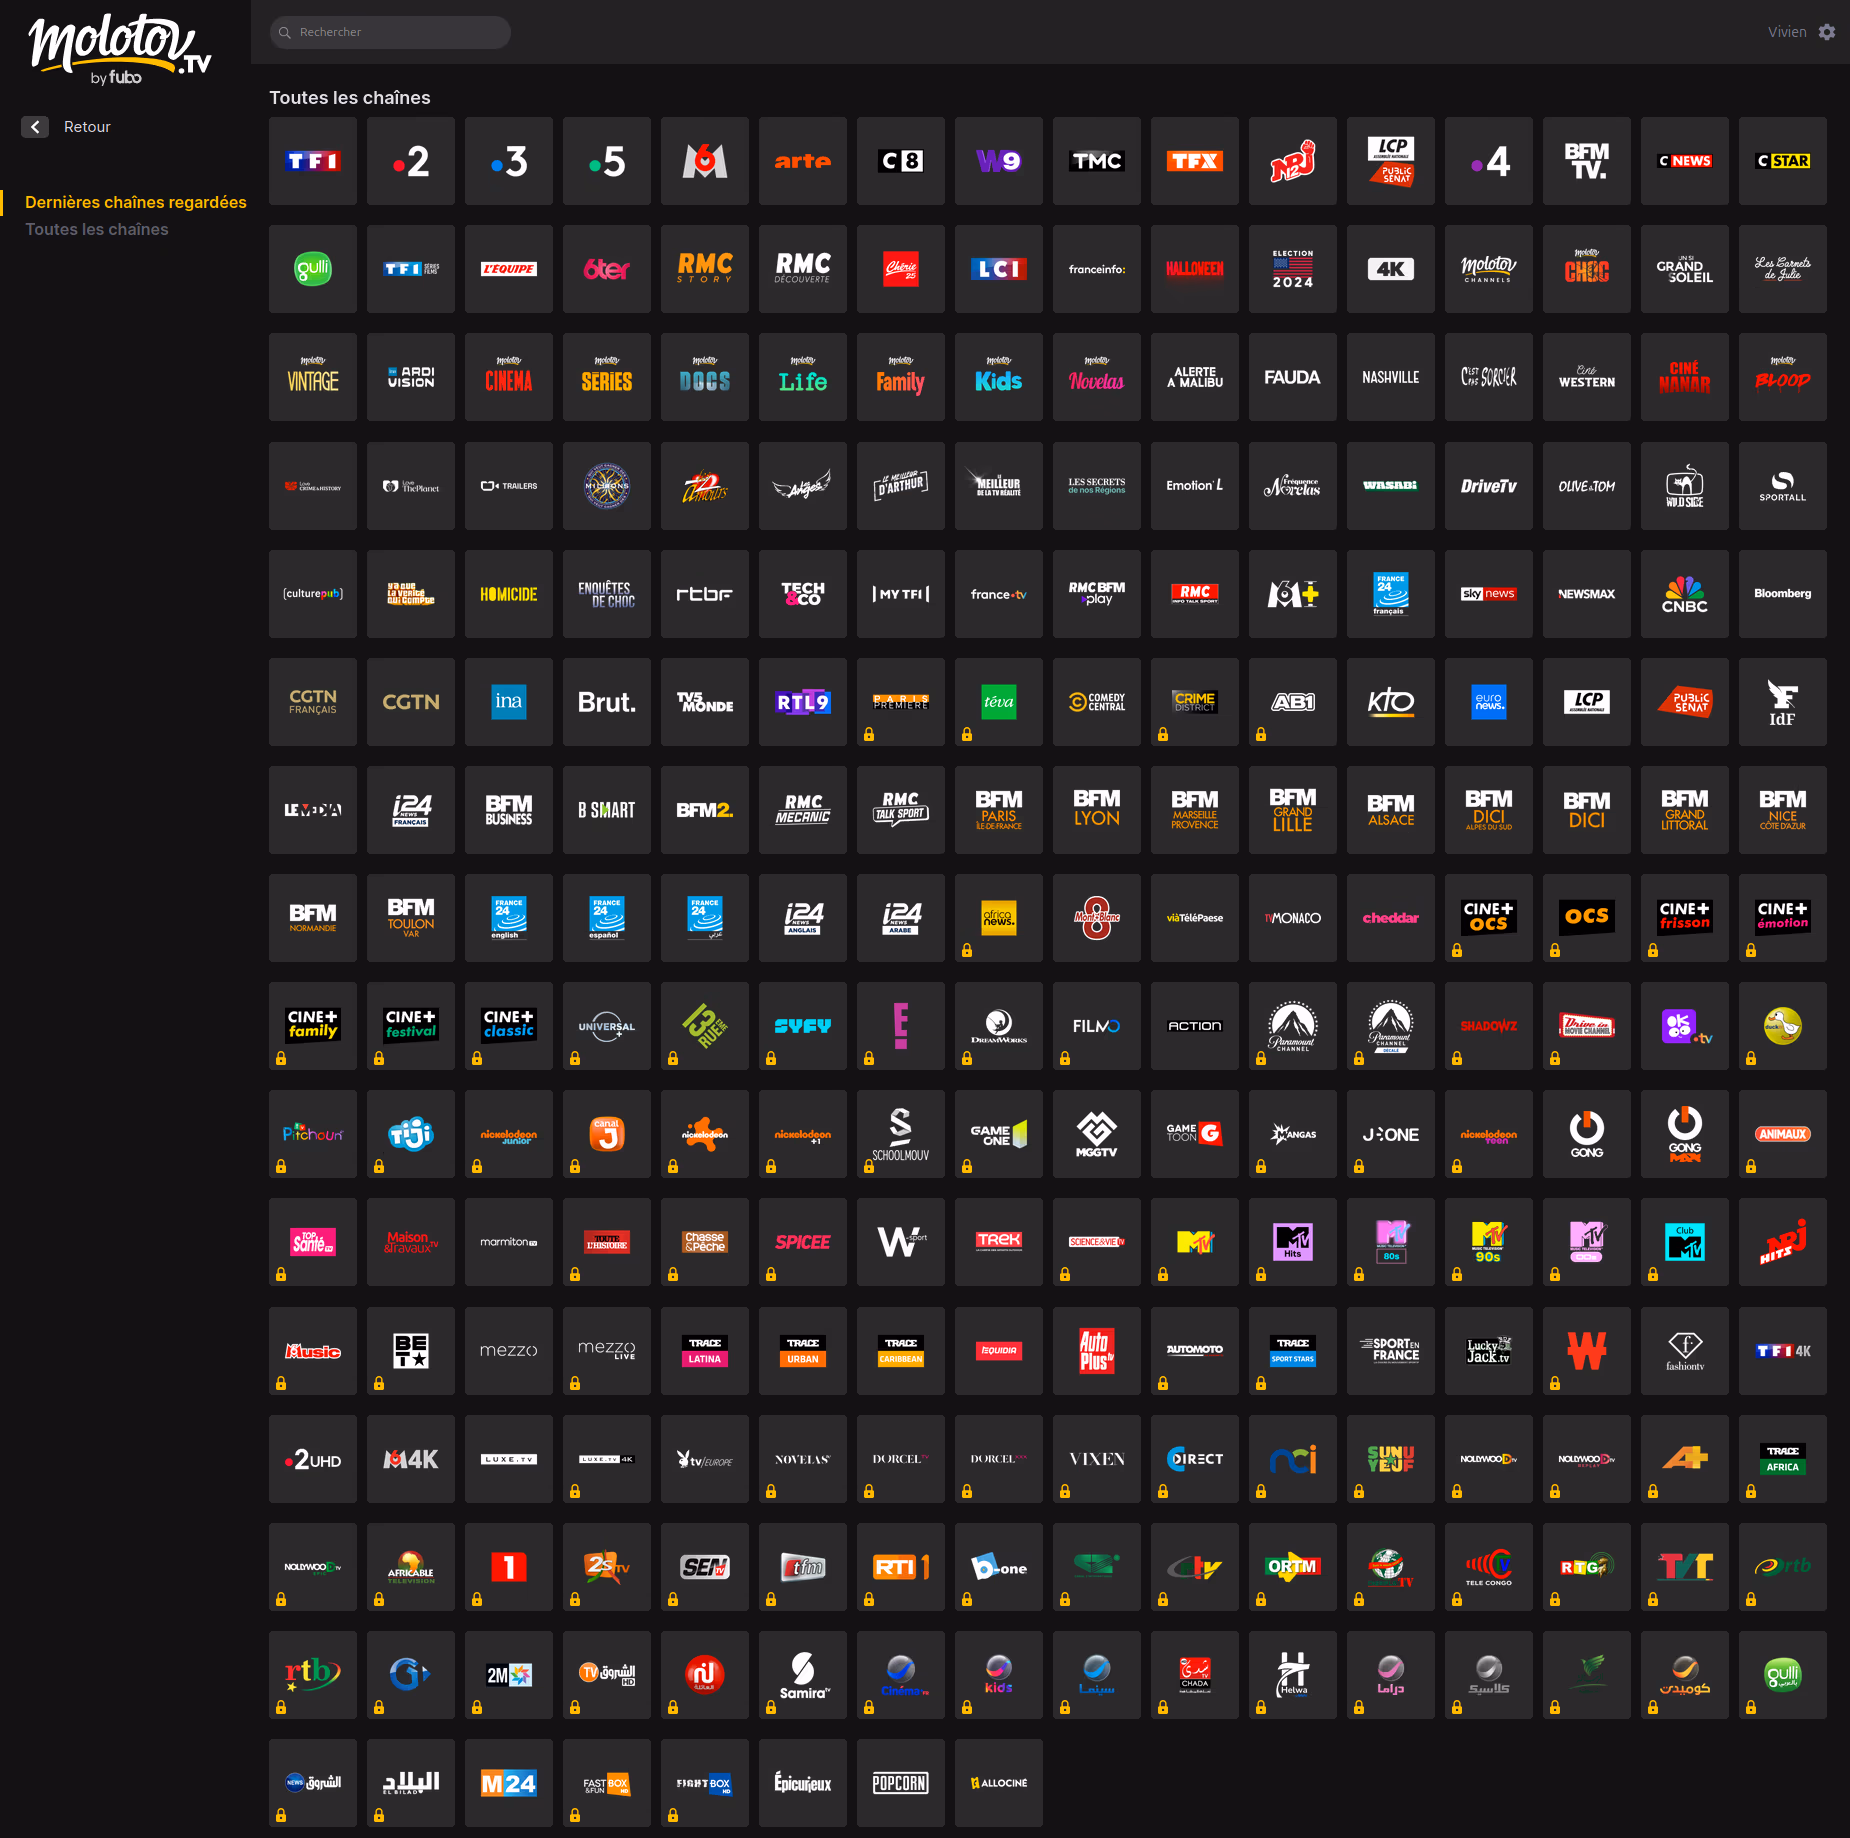Open the Trek channel tile
1850x1838 pixels.
(999, 1242)
